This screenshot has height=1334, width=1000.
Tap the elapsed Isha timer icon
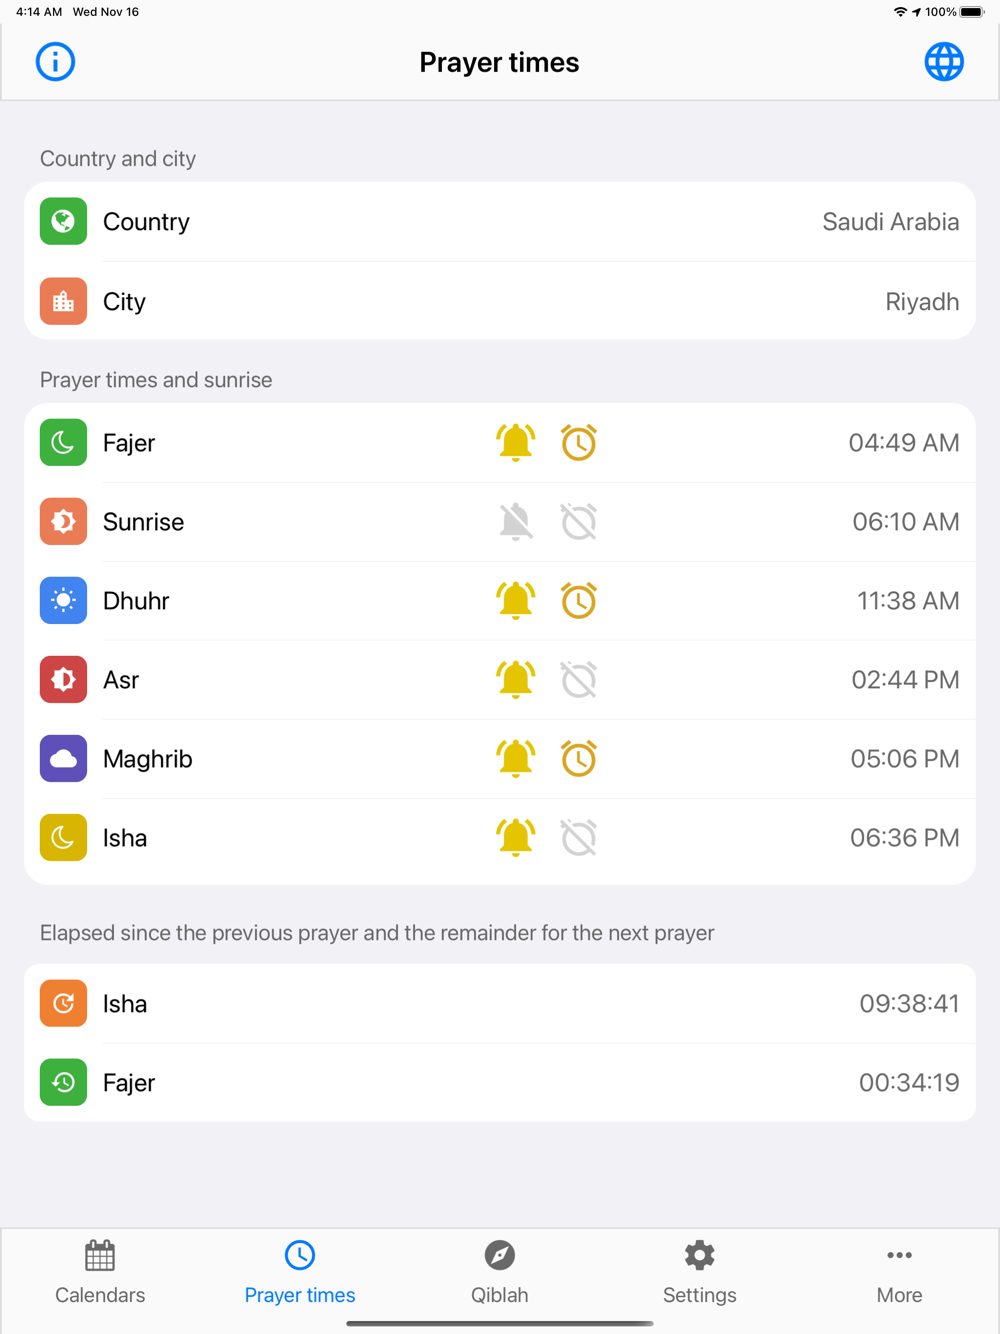pos(63,1004)
